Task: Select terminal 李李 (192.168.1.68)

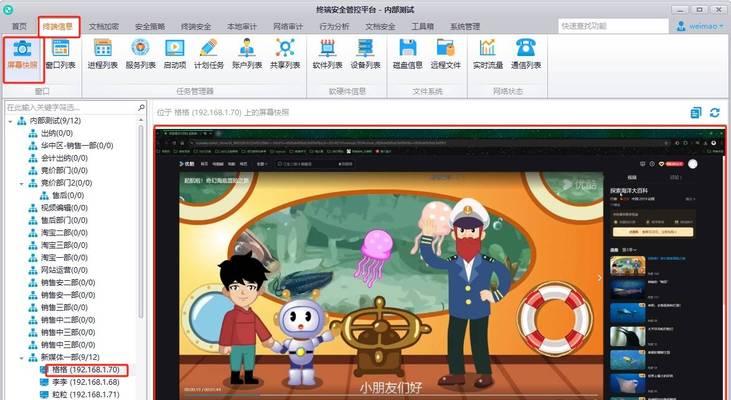Action: pyautogui.click(x=85, y=382)
